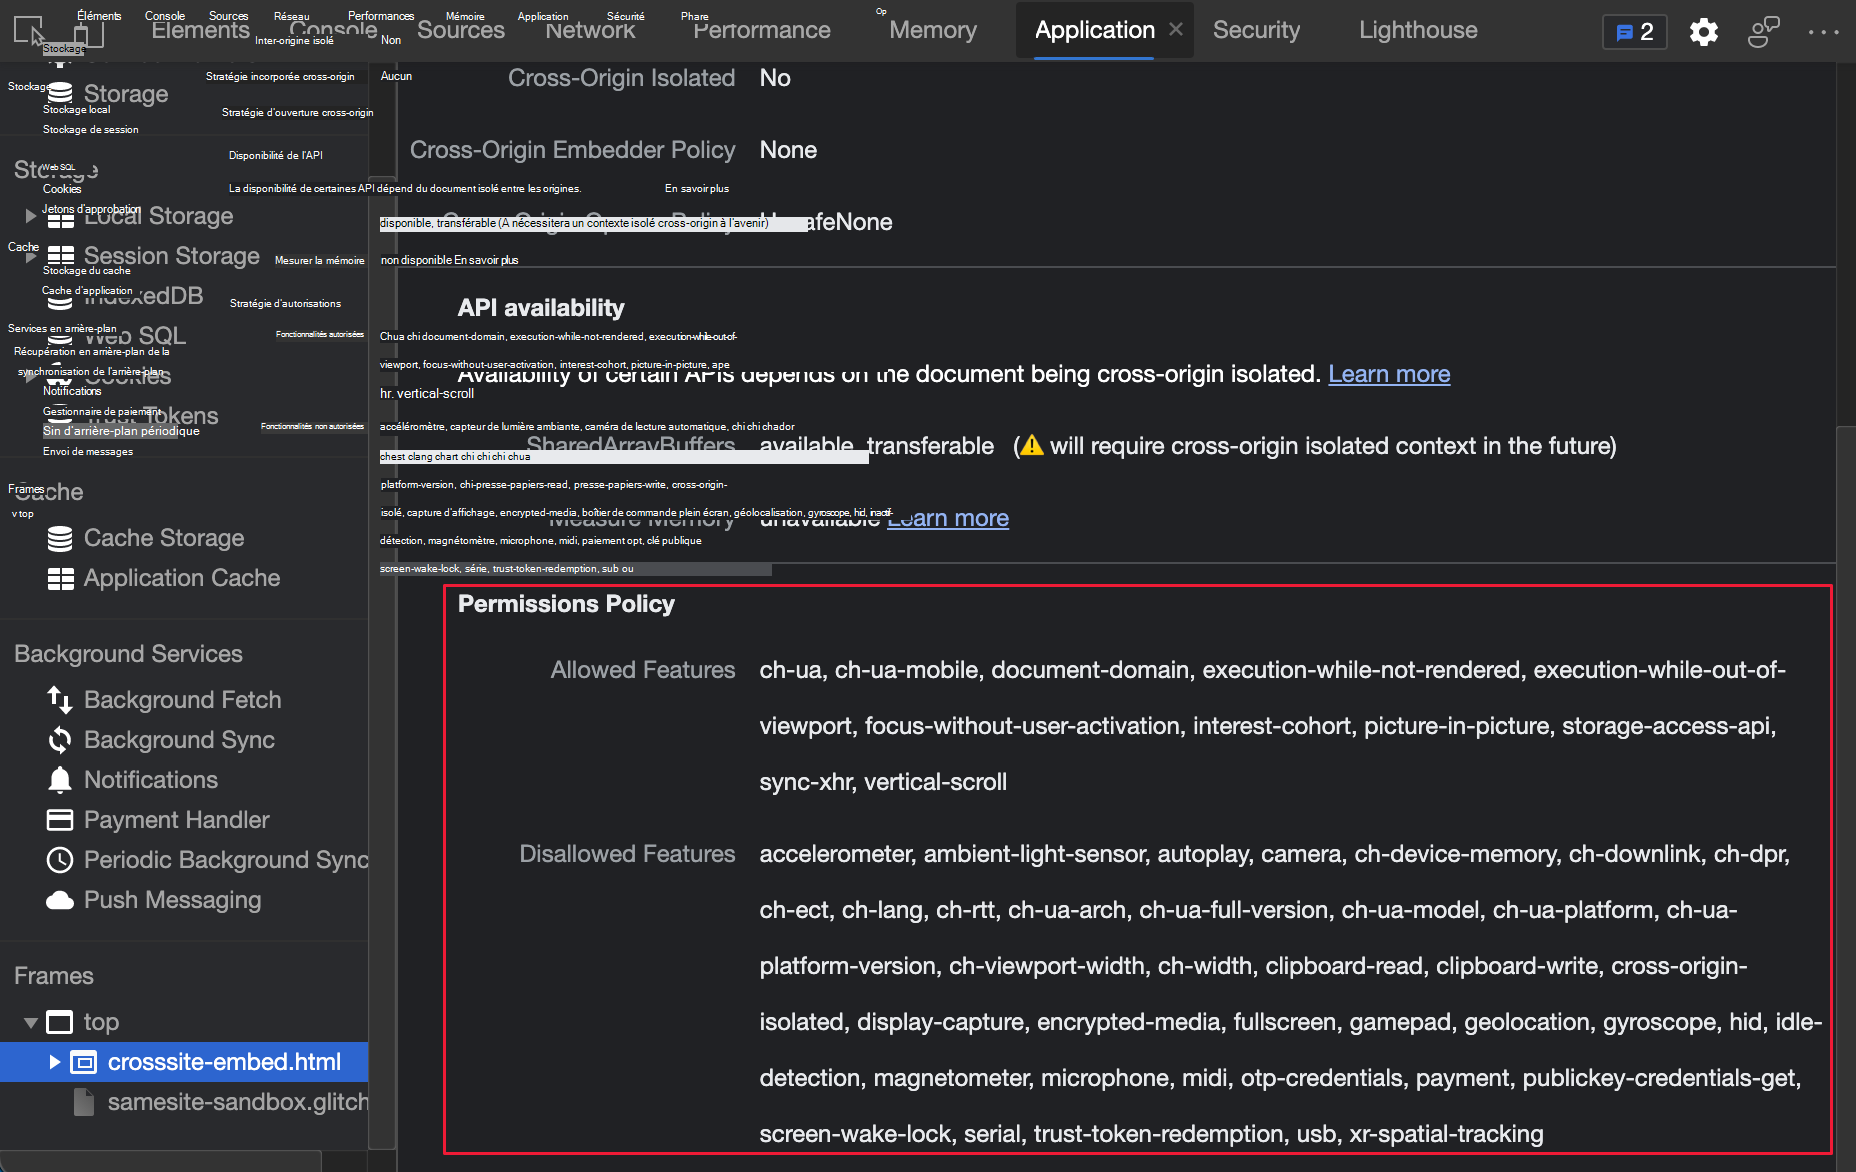The width and height of the screenshot is (1856, 1172).
Task: Click the Storage database icon
Action: point(60,94)
